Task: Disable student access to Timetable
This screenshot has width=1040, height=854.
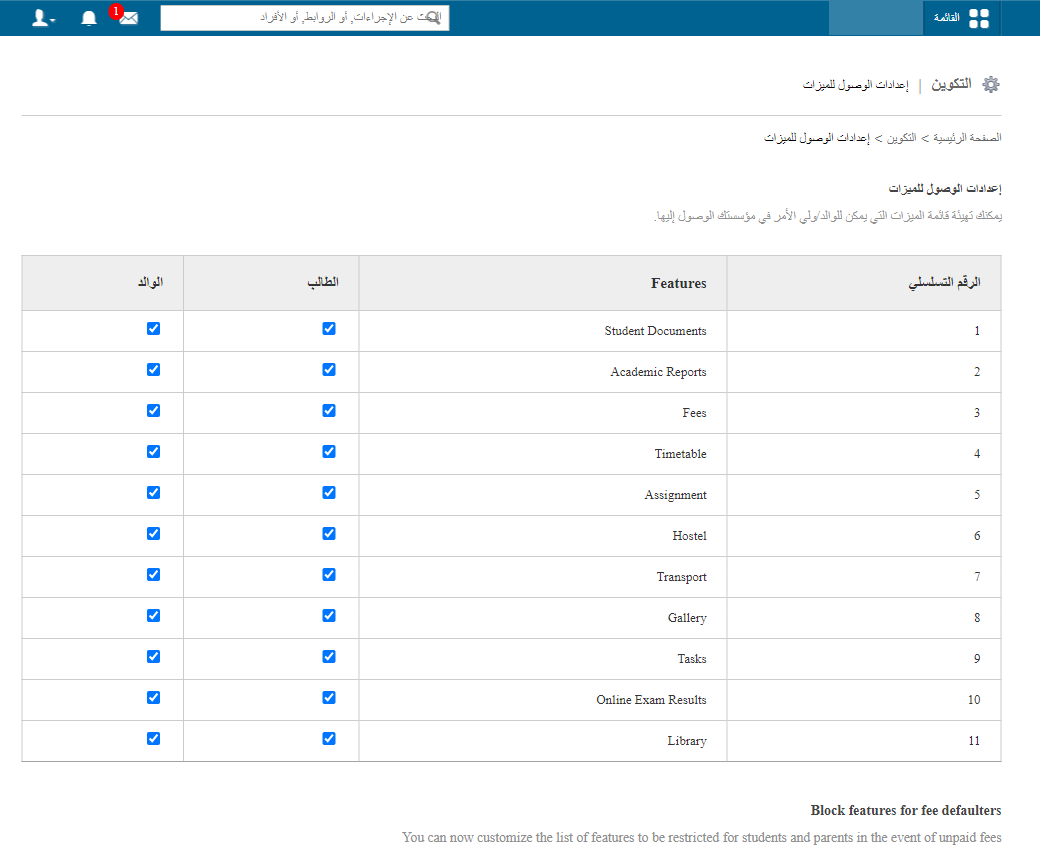Action: point(329,452)
